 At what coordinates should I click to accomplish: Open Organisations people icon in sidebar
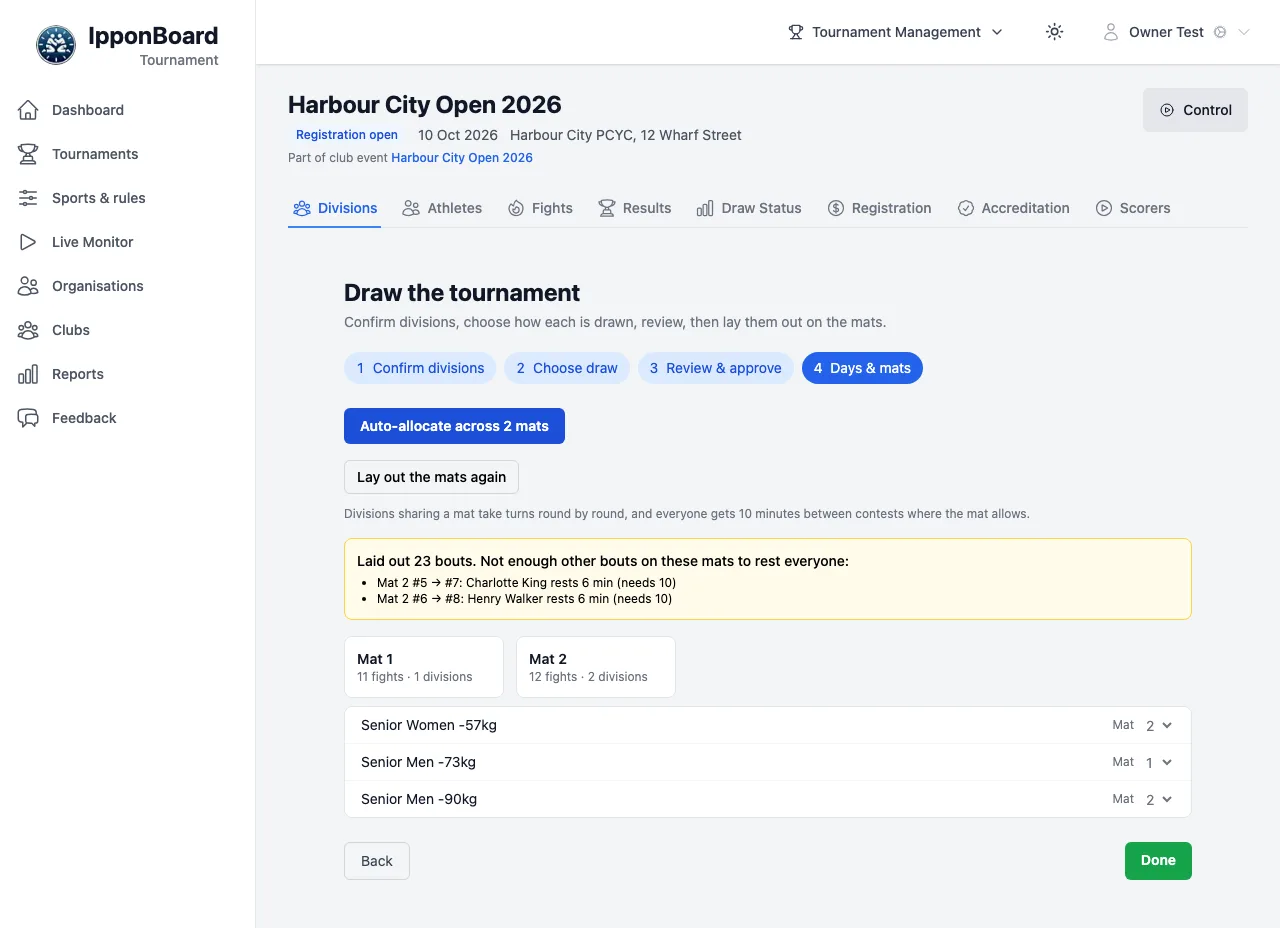(28, 286)
